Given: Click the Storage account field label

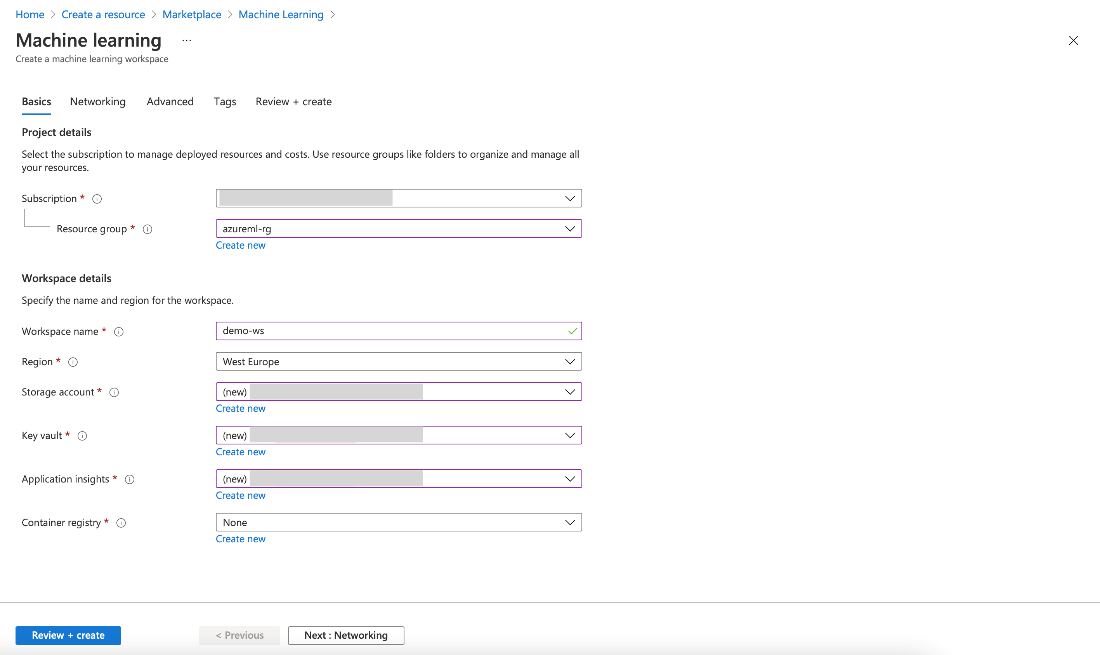Looking at the screenshot, I should [x=58, y=393].
